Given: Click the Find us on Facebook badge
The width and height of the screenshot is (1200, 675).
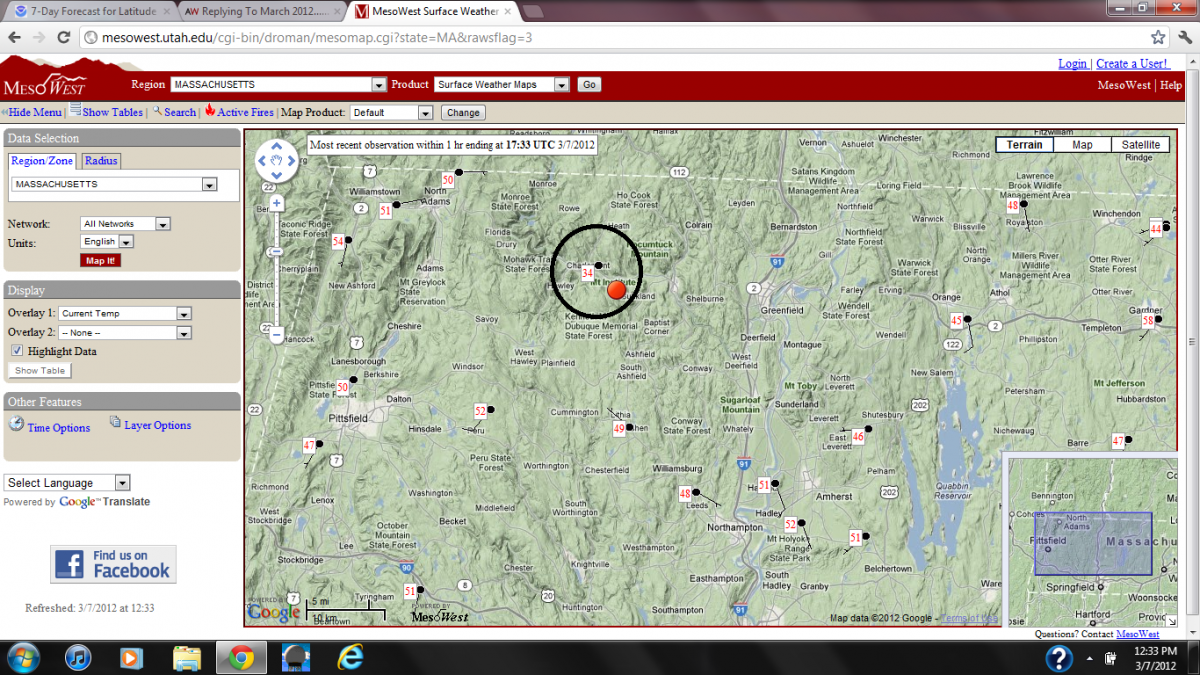Looking at the screenshot, I should click(x=113, y=564).
